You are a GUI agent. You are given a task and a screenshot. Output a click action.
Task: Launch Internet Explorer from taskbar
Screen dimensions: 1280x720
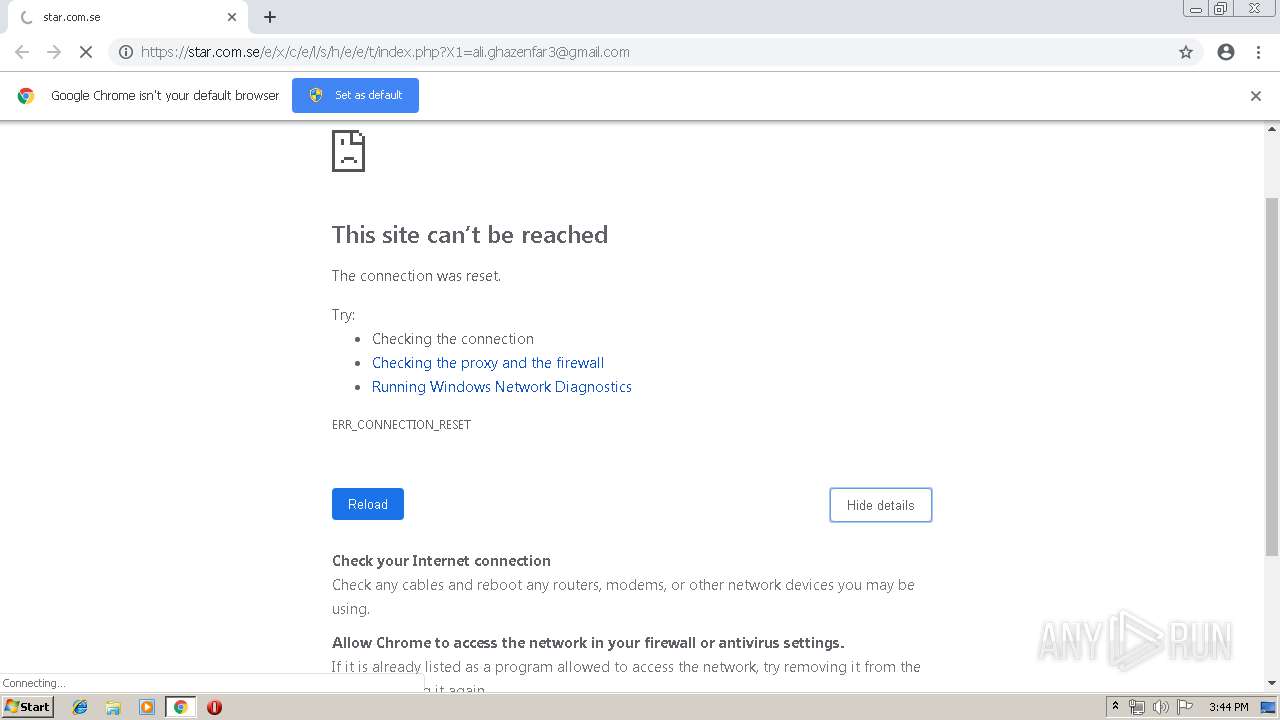80,707
